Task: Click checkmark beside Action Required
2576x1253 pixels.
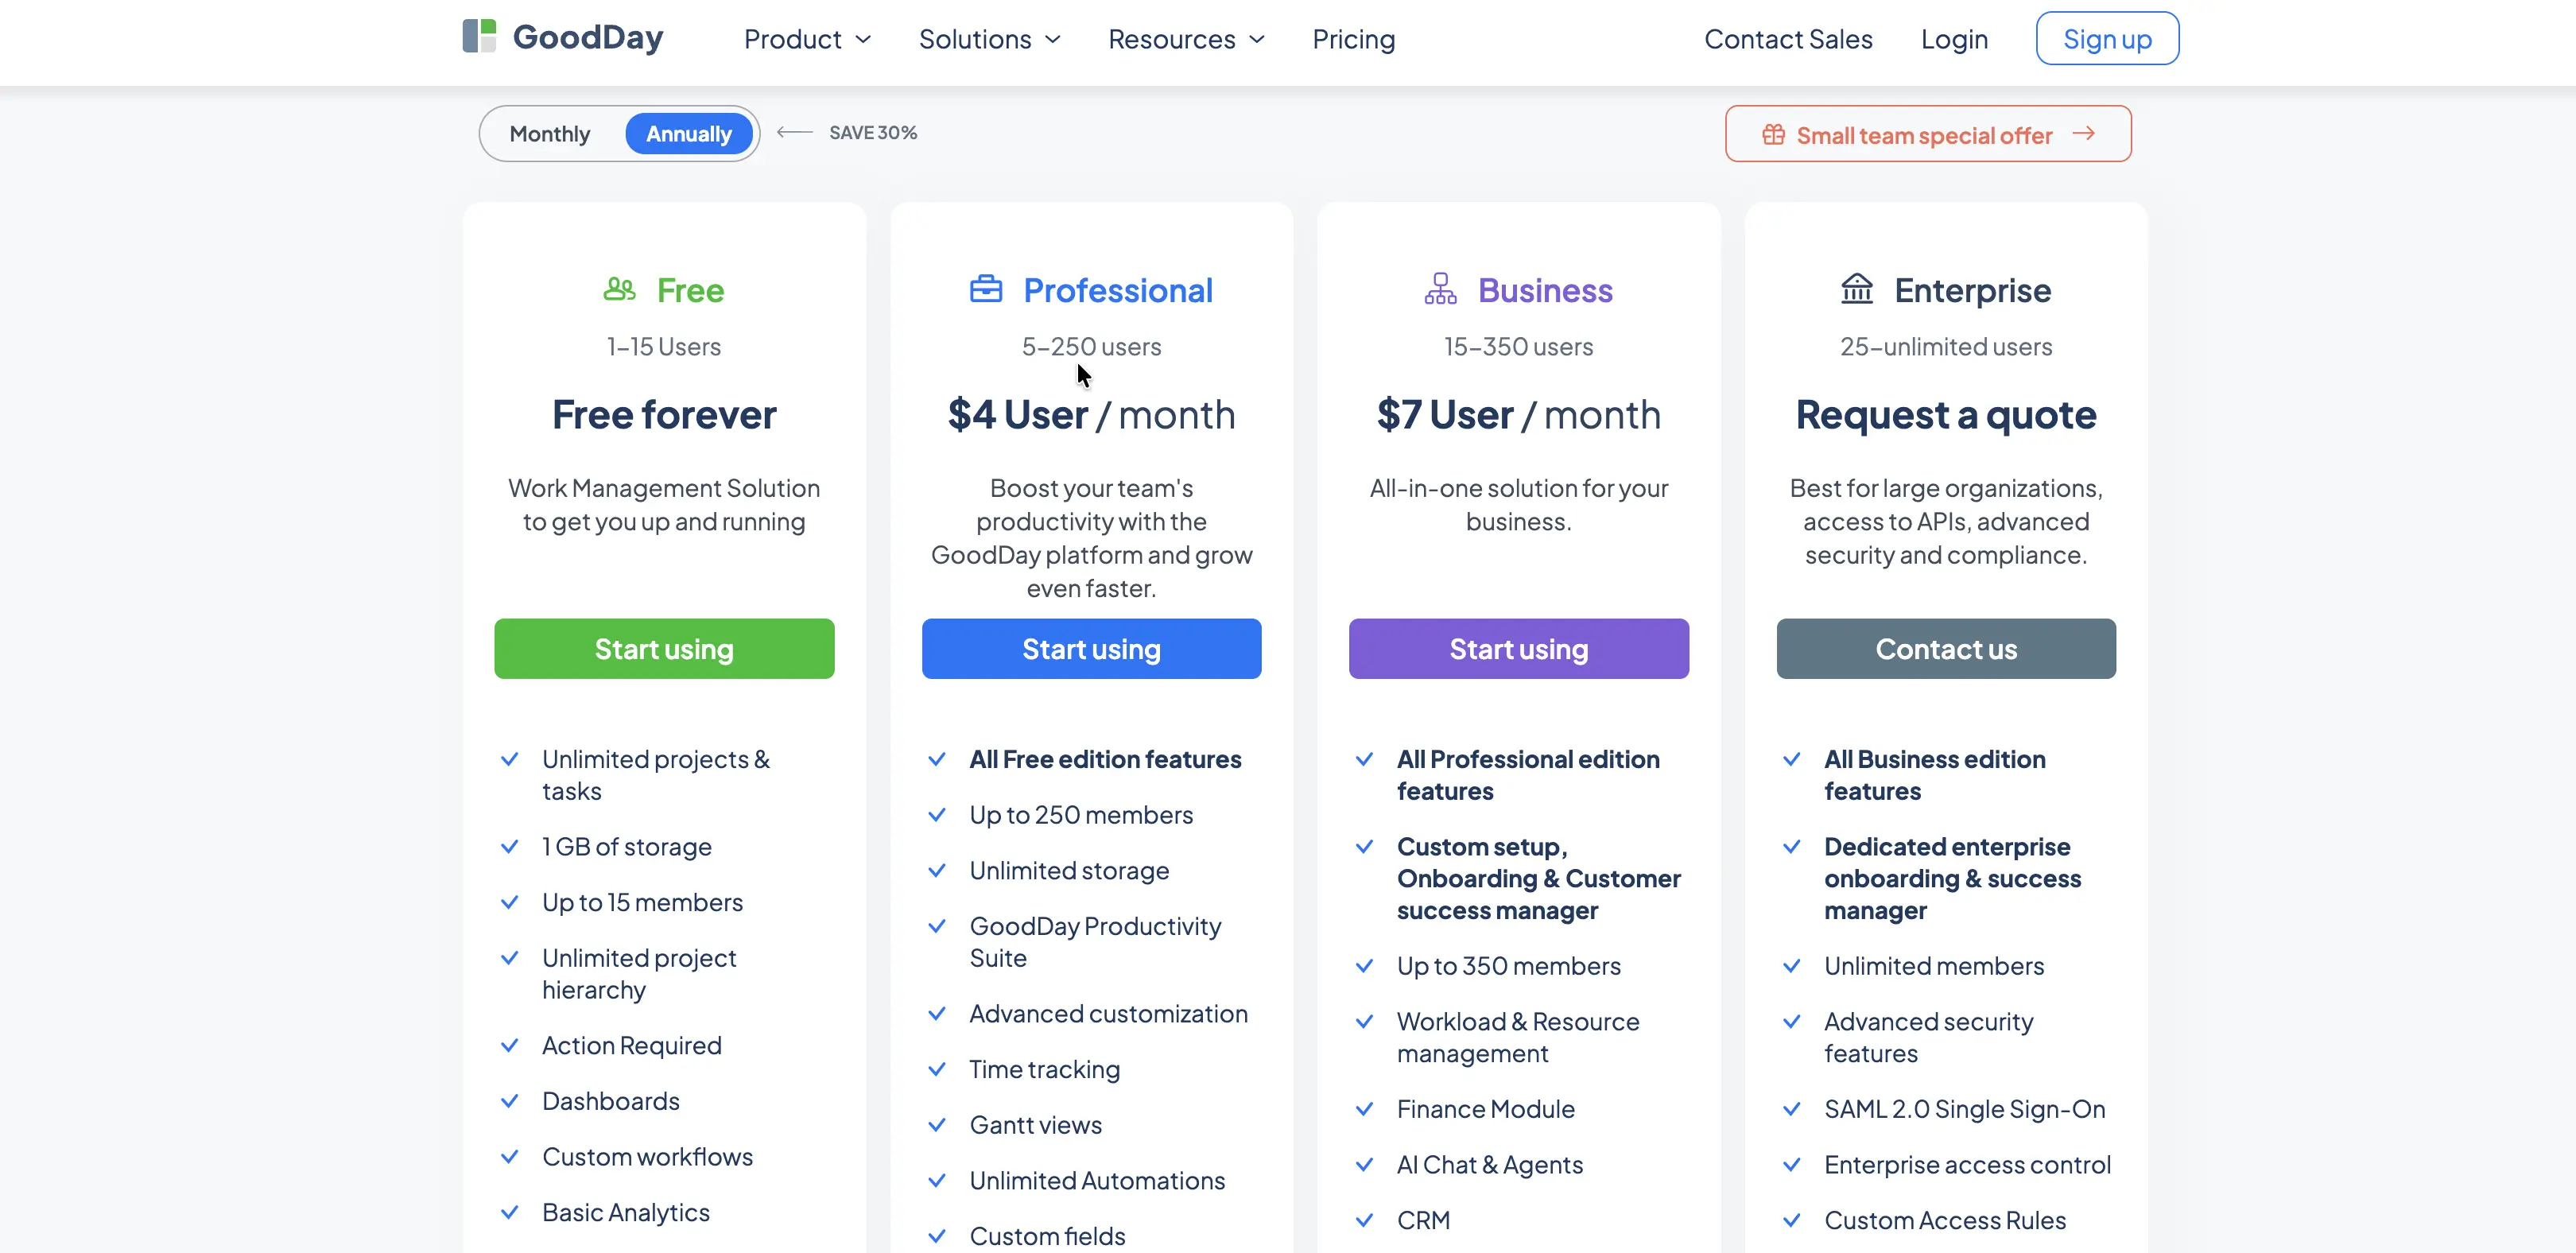Action: [x=509, y=1045]
